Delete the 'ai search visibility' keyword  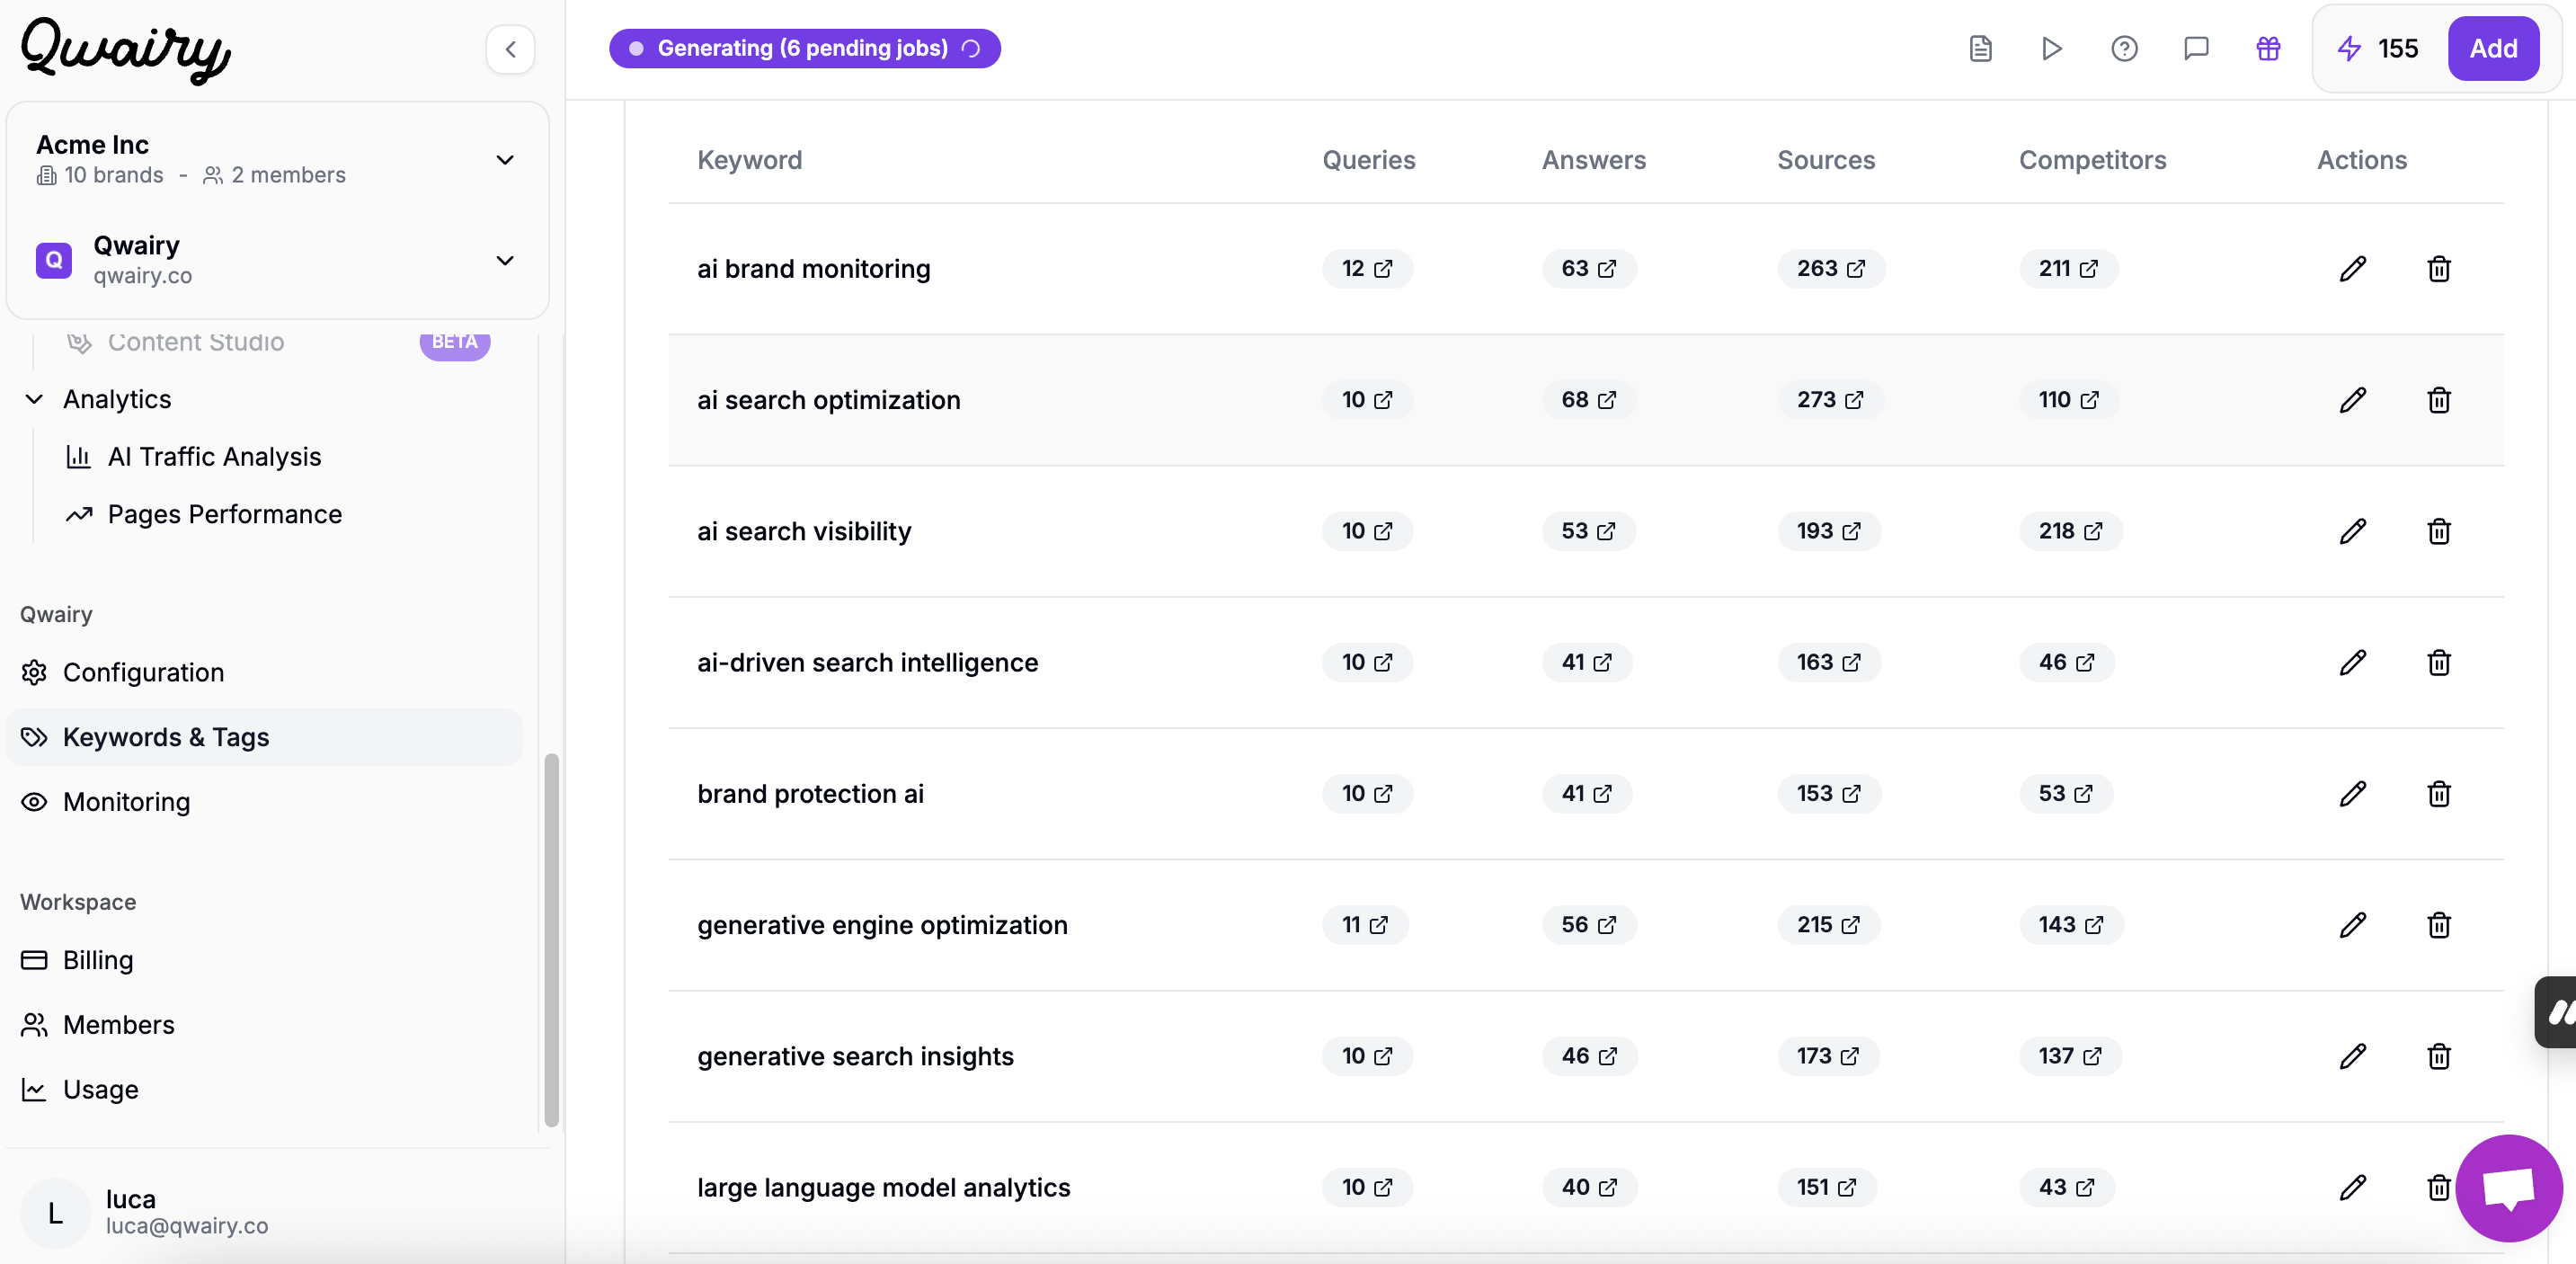(2438, 531)
